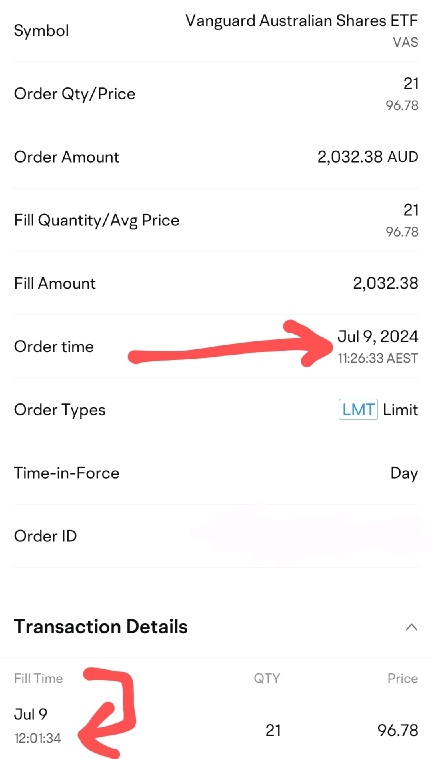Click the Order ID row label
Screen dimensions: 432x759
[x=46, y=536]
